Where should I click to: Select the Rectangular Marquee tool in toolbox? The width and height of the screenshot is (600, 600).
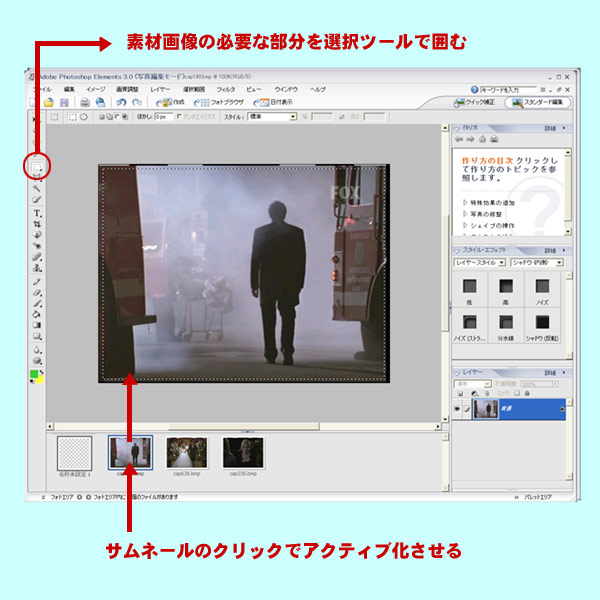point(37,167)
